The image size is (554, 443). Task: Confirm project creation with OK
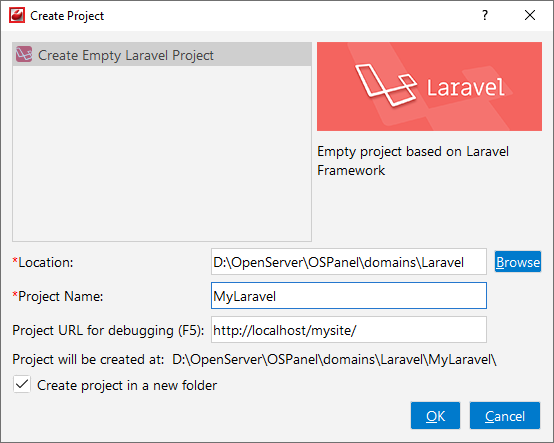click(x=435, y=416)
